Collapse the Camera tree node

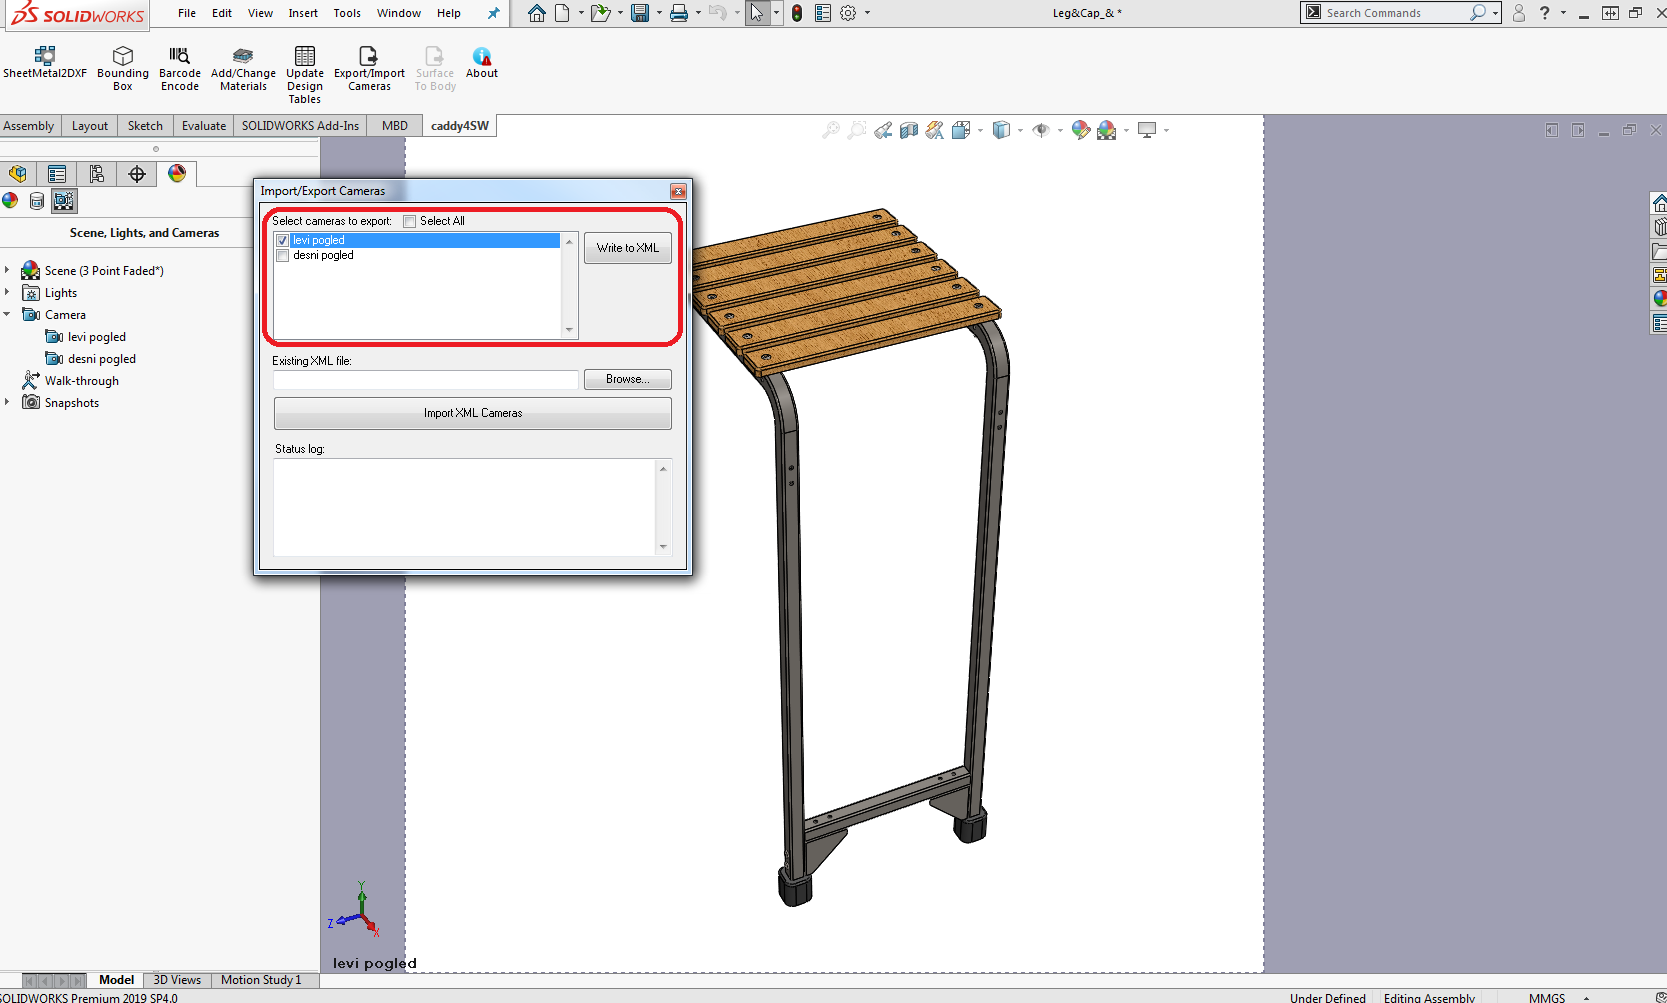7,315
